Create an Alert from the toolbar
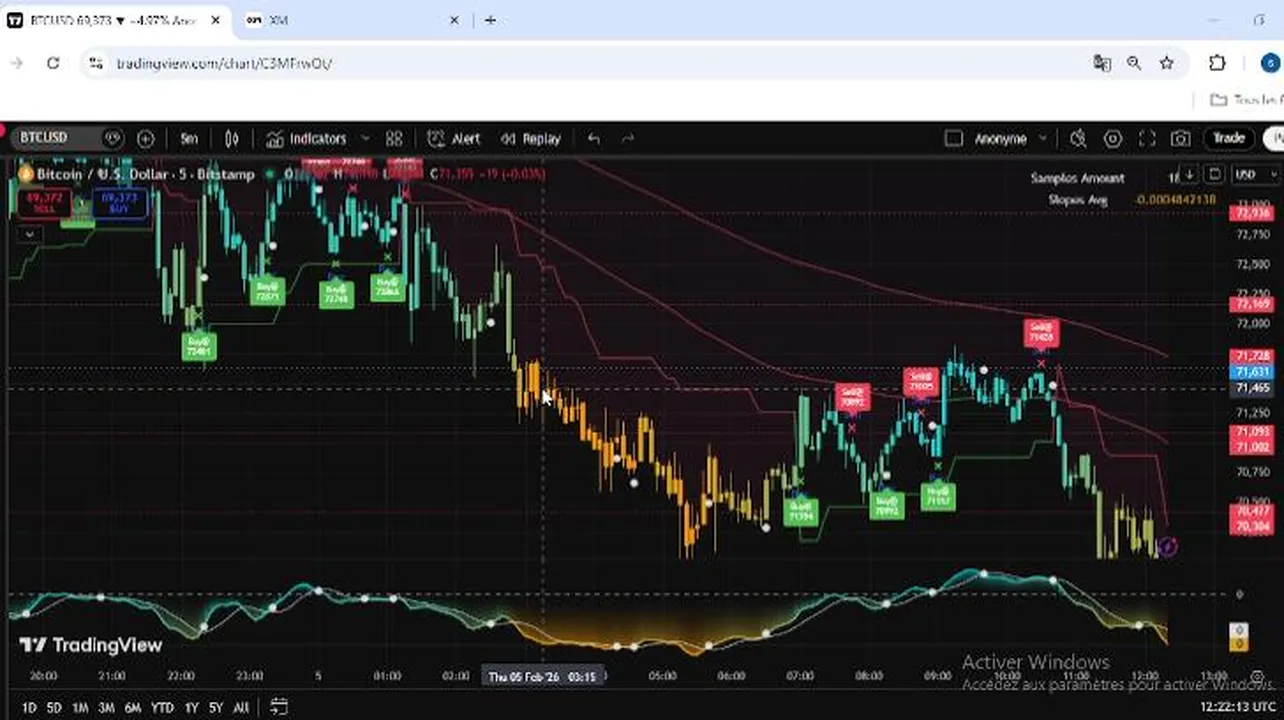1284x720 pixels. (x=454, y=138)
